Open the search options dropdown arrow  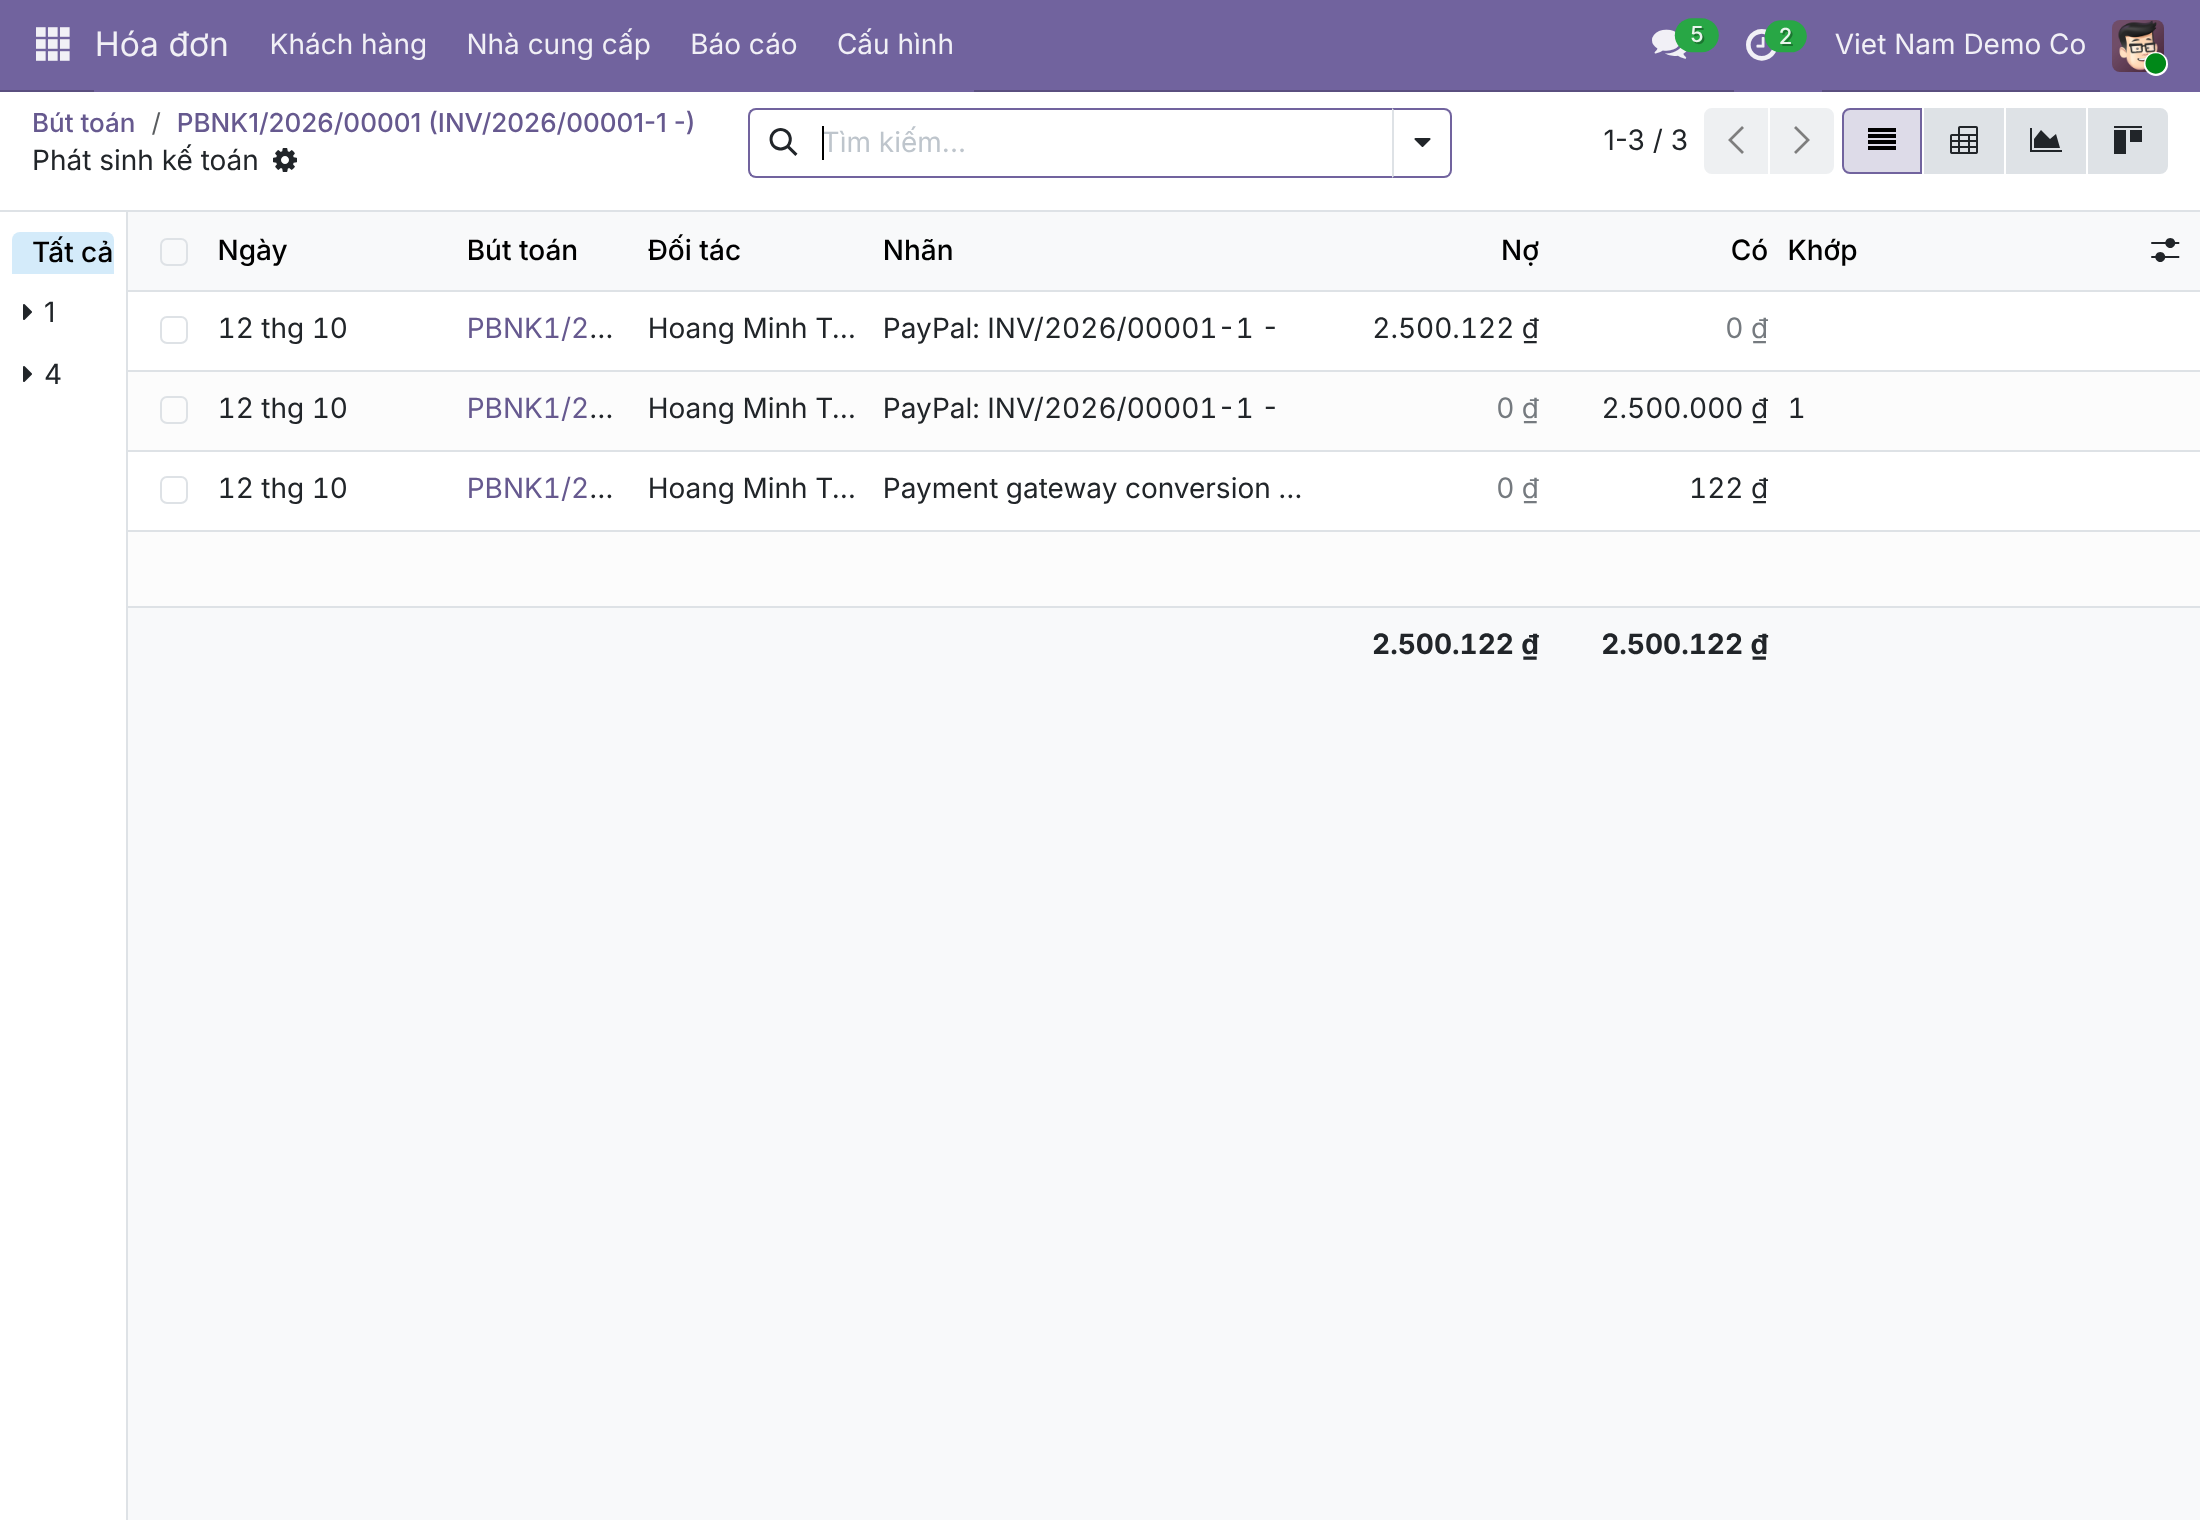[1421, 143]
